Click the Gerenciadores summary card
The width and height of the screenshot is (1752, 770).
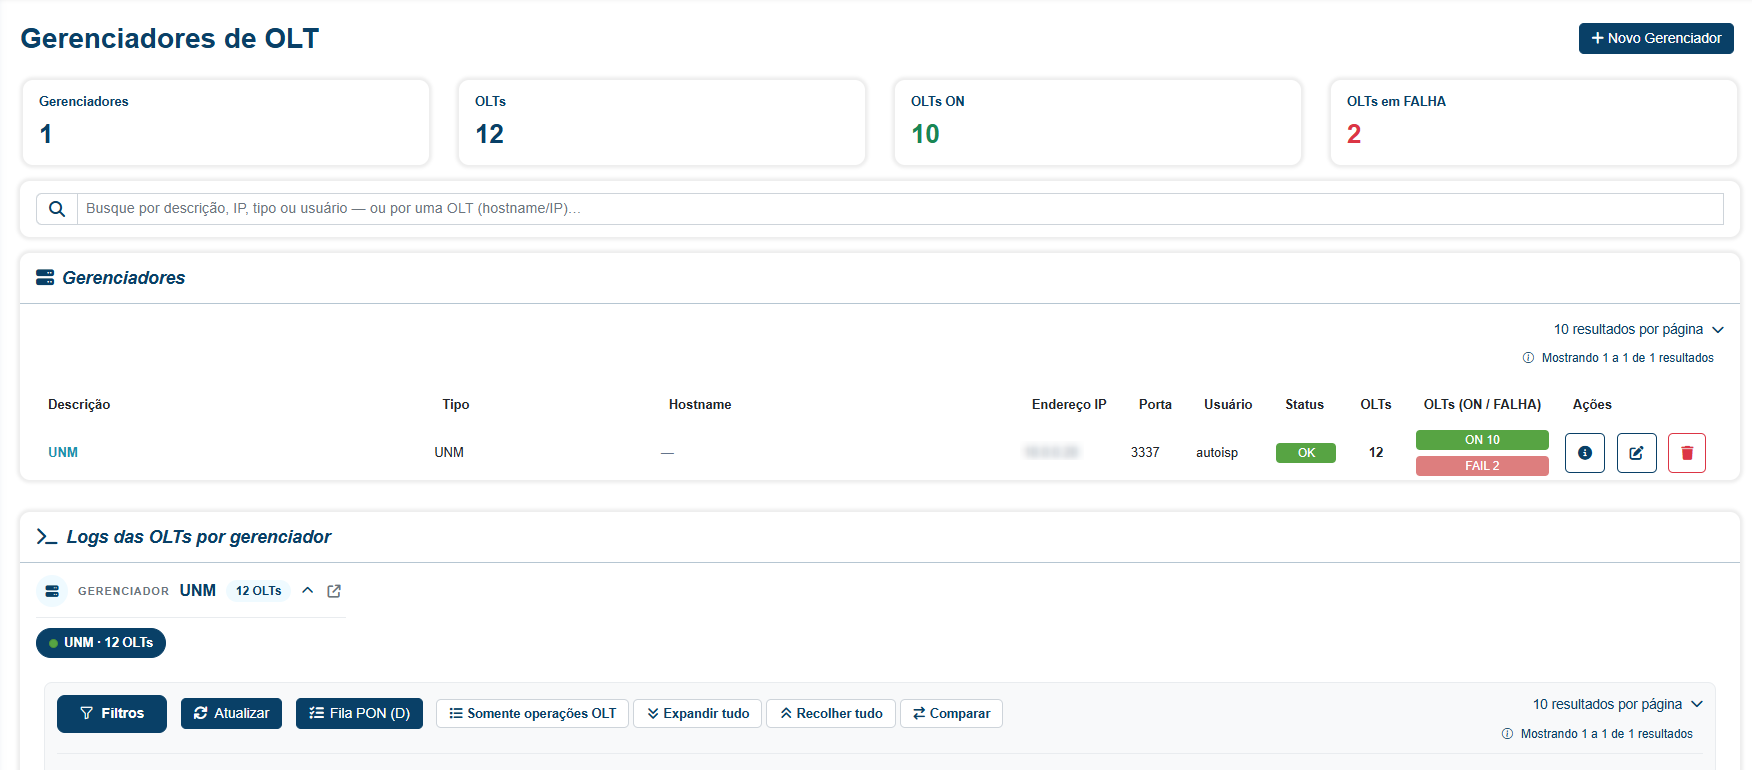coord(226,123)
